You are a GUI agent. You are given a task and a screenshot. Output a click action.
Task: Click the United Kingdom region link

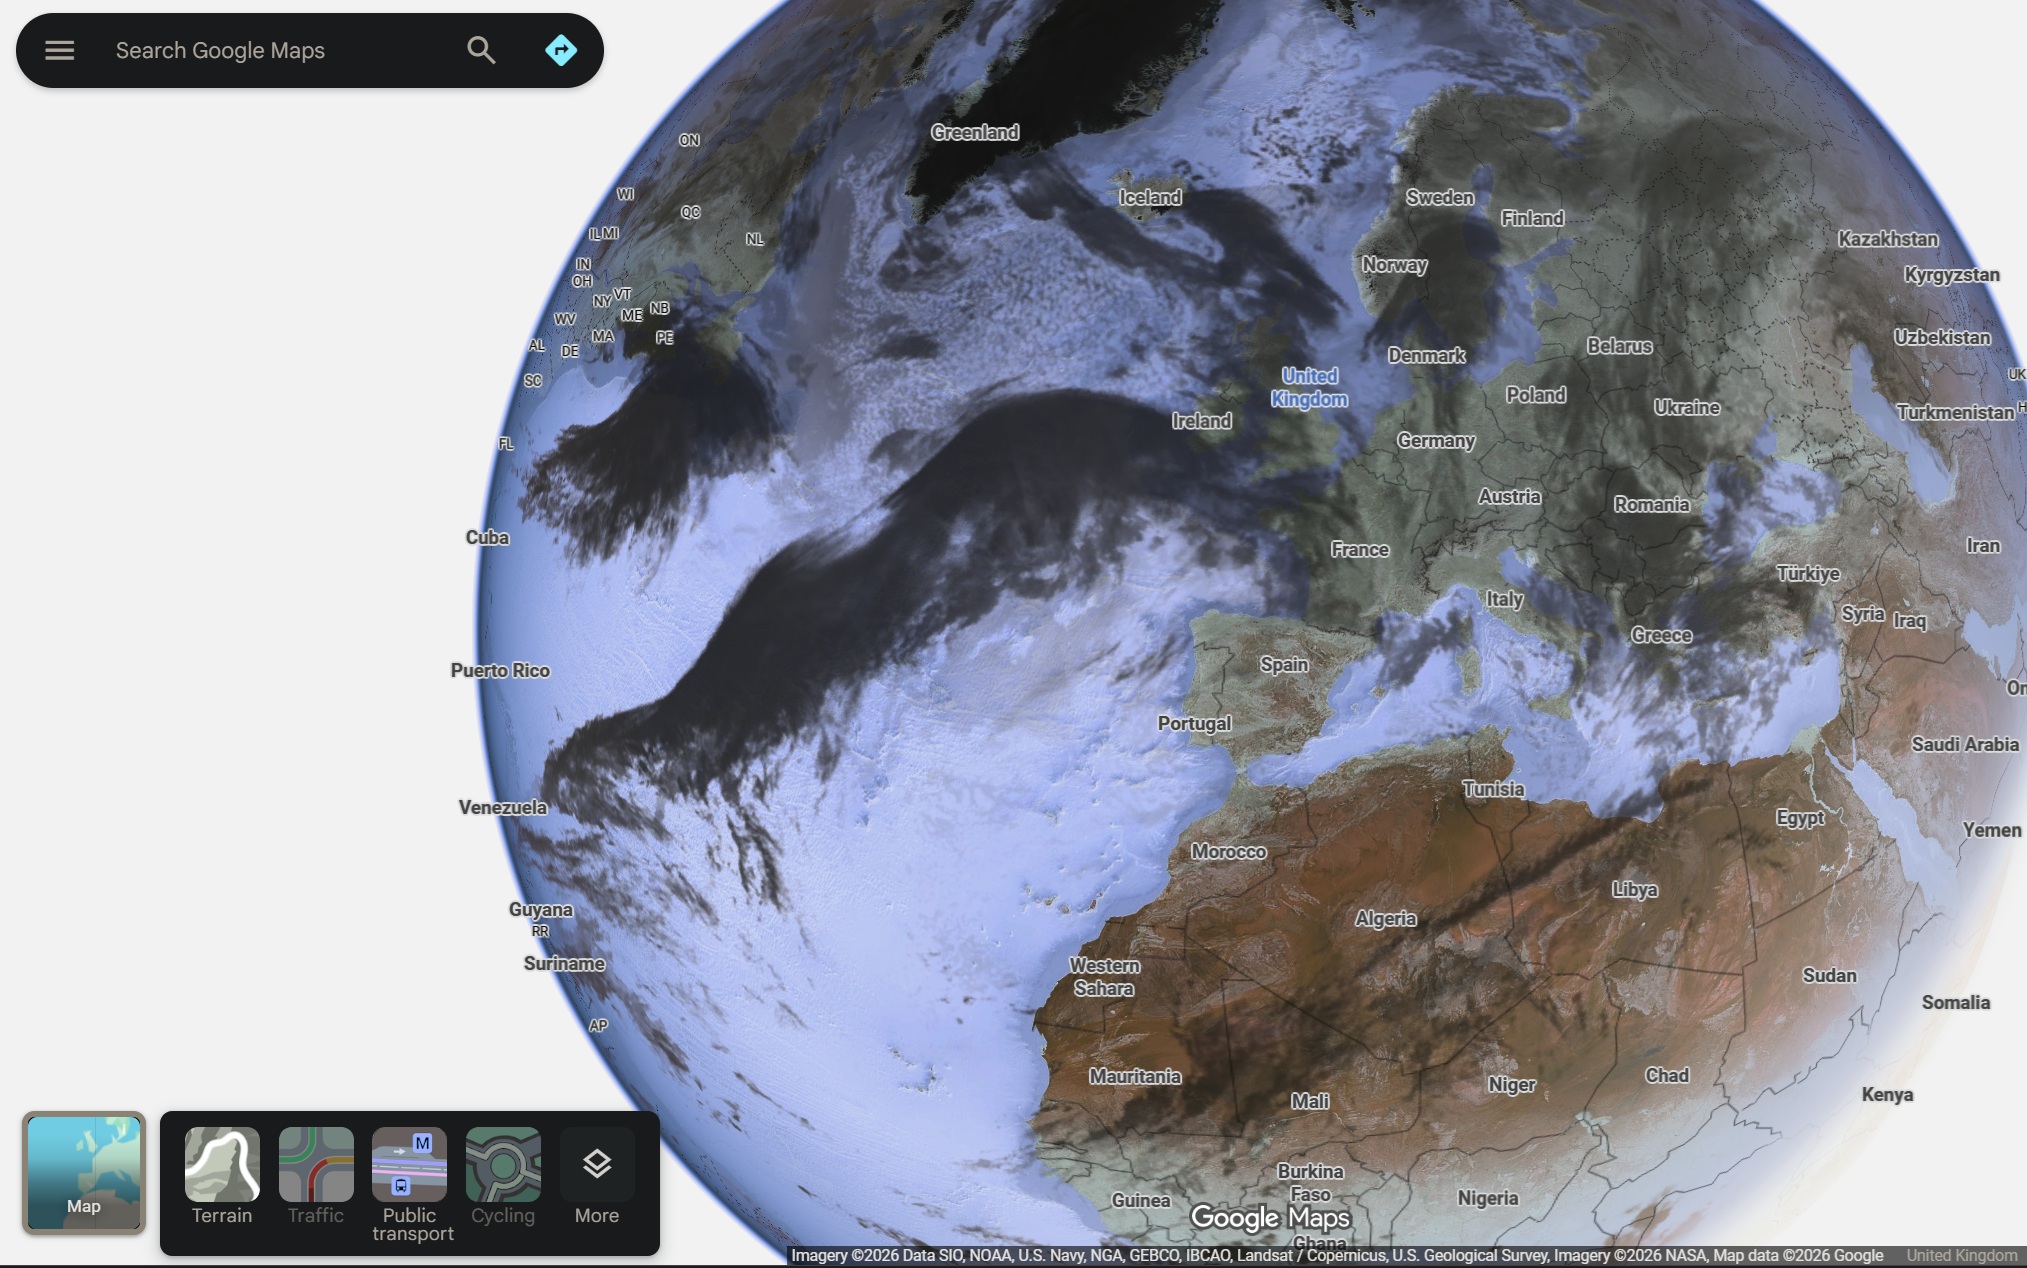coord(1961,1255)
